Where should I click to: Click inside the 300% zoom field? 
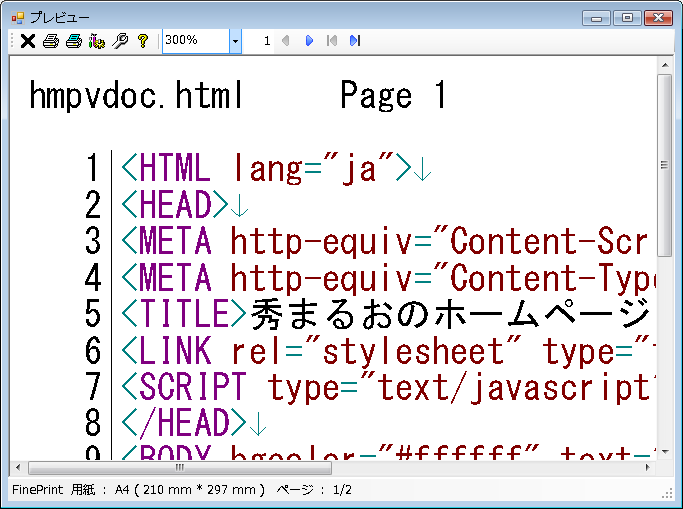(x=195, y=41)
